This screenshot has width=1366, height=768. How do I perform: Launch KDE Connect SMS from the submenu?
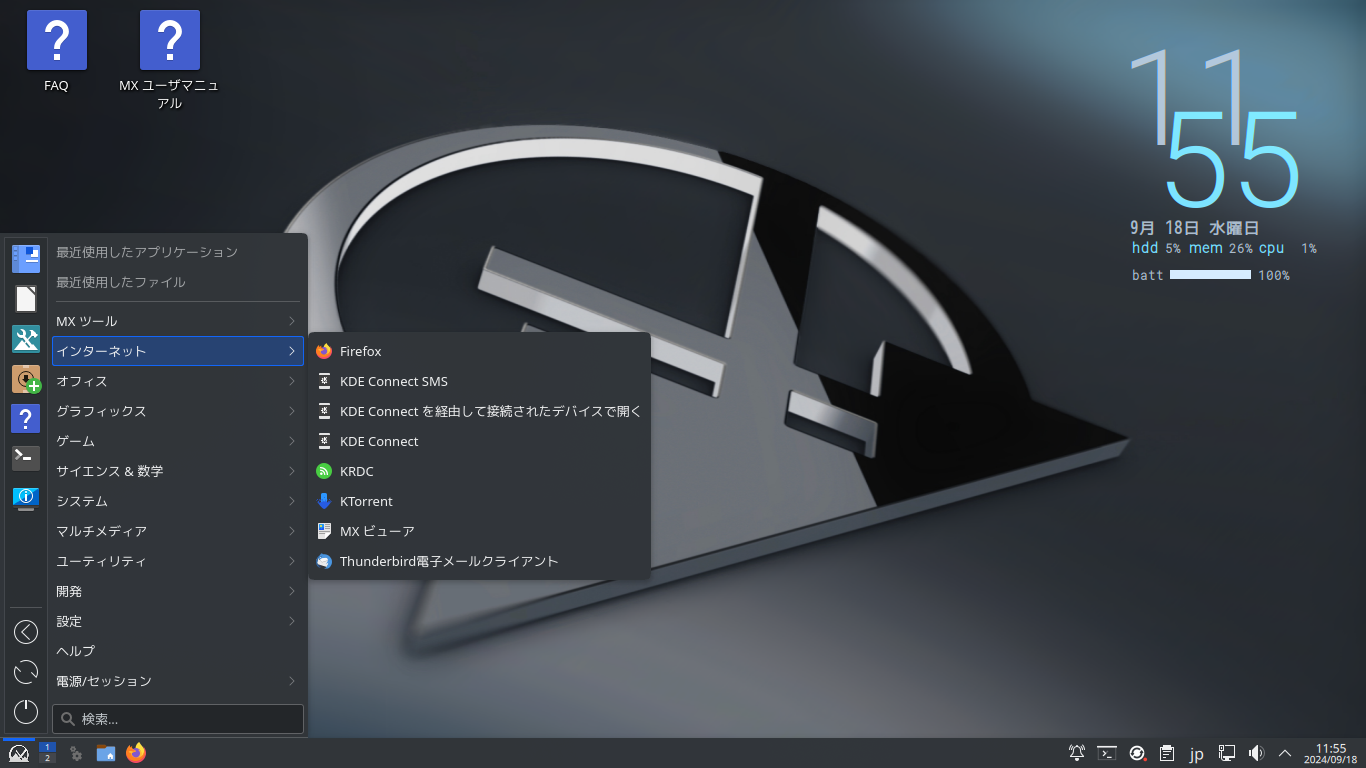(480, 381)
